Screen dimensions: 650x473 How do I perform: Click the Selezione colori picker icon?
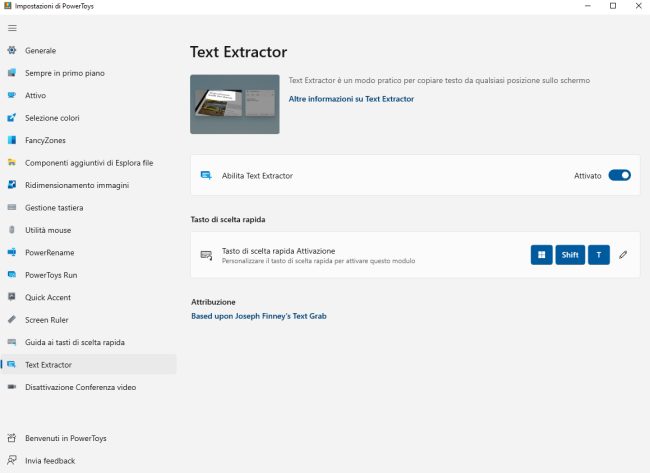[12, 117]
